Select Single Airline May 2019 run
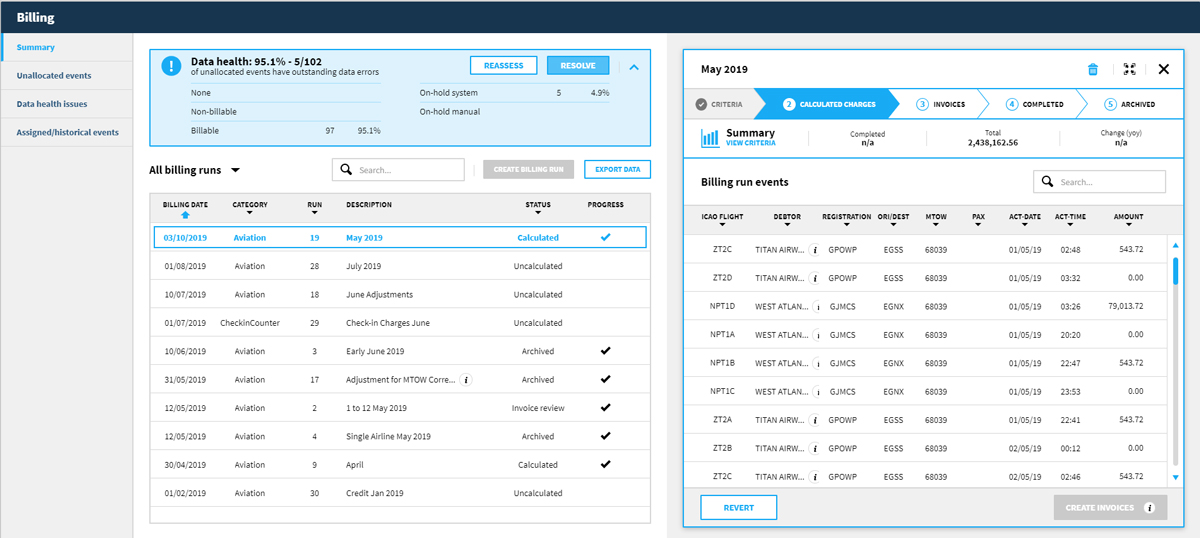 point(400,436)
